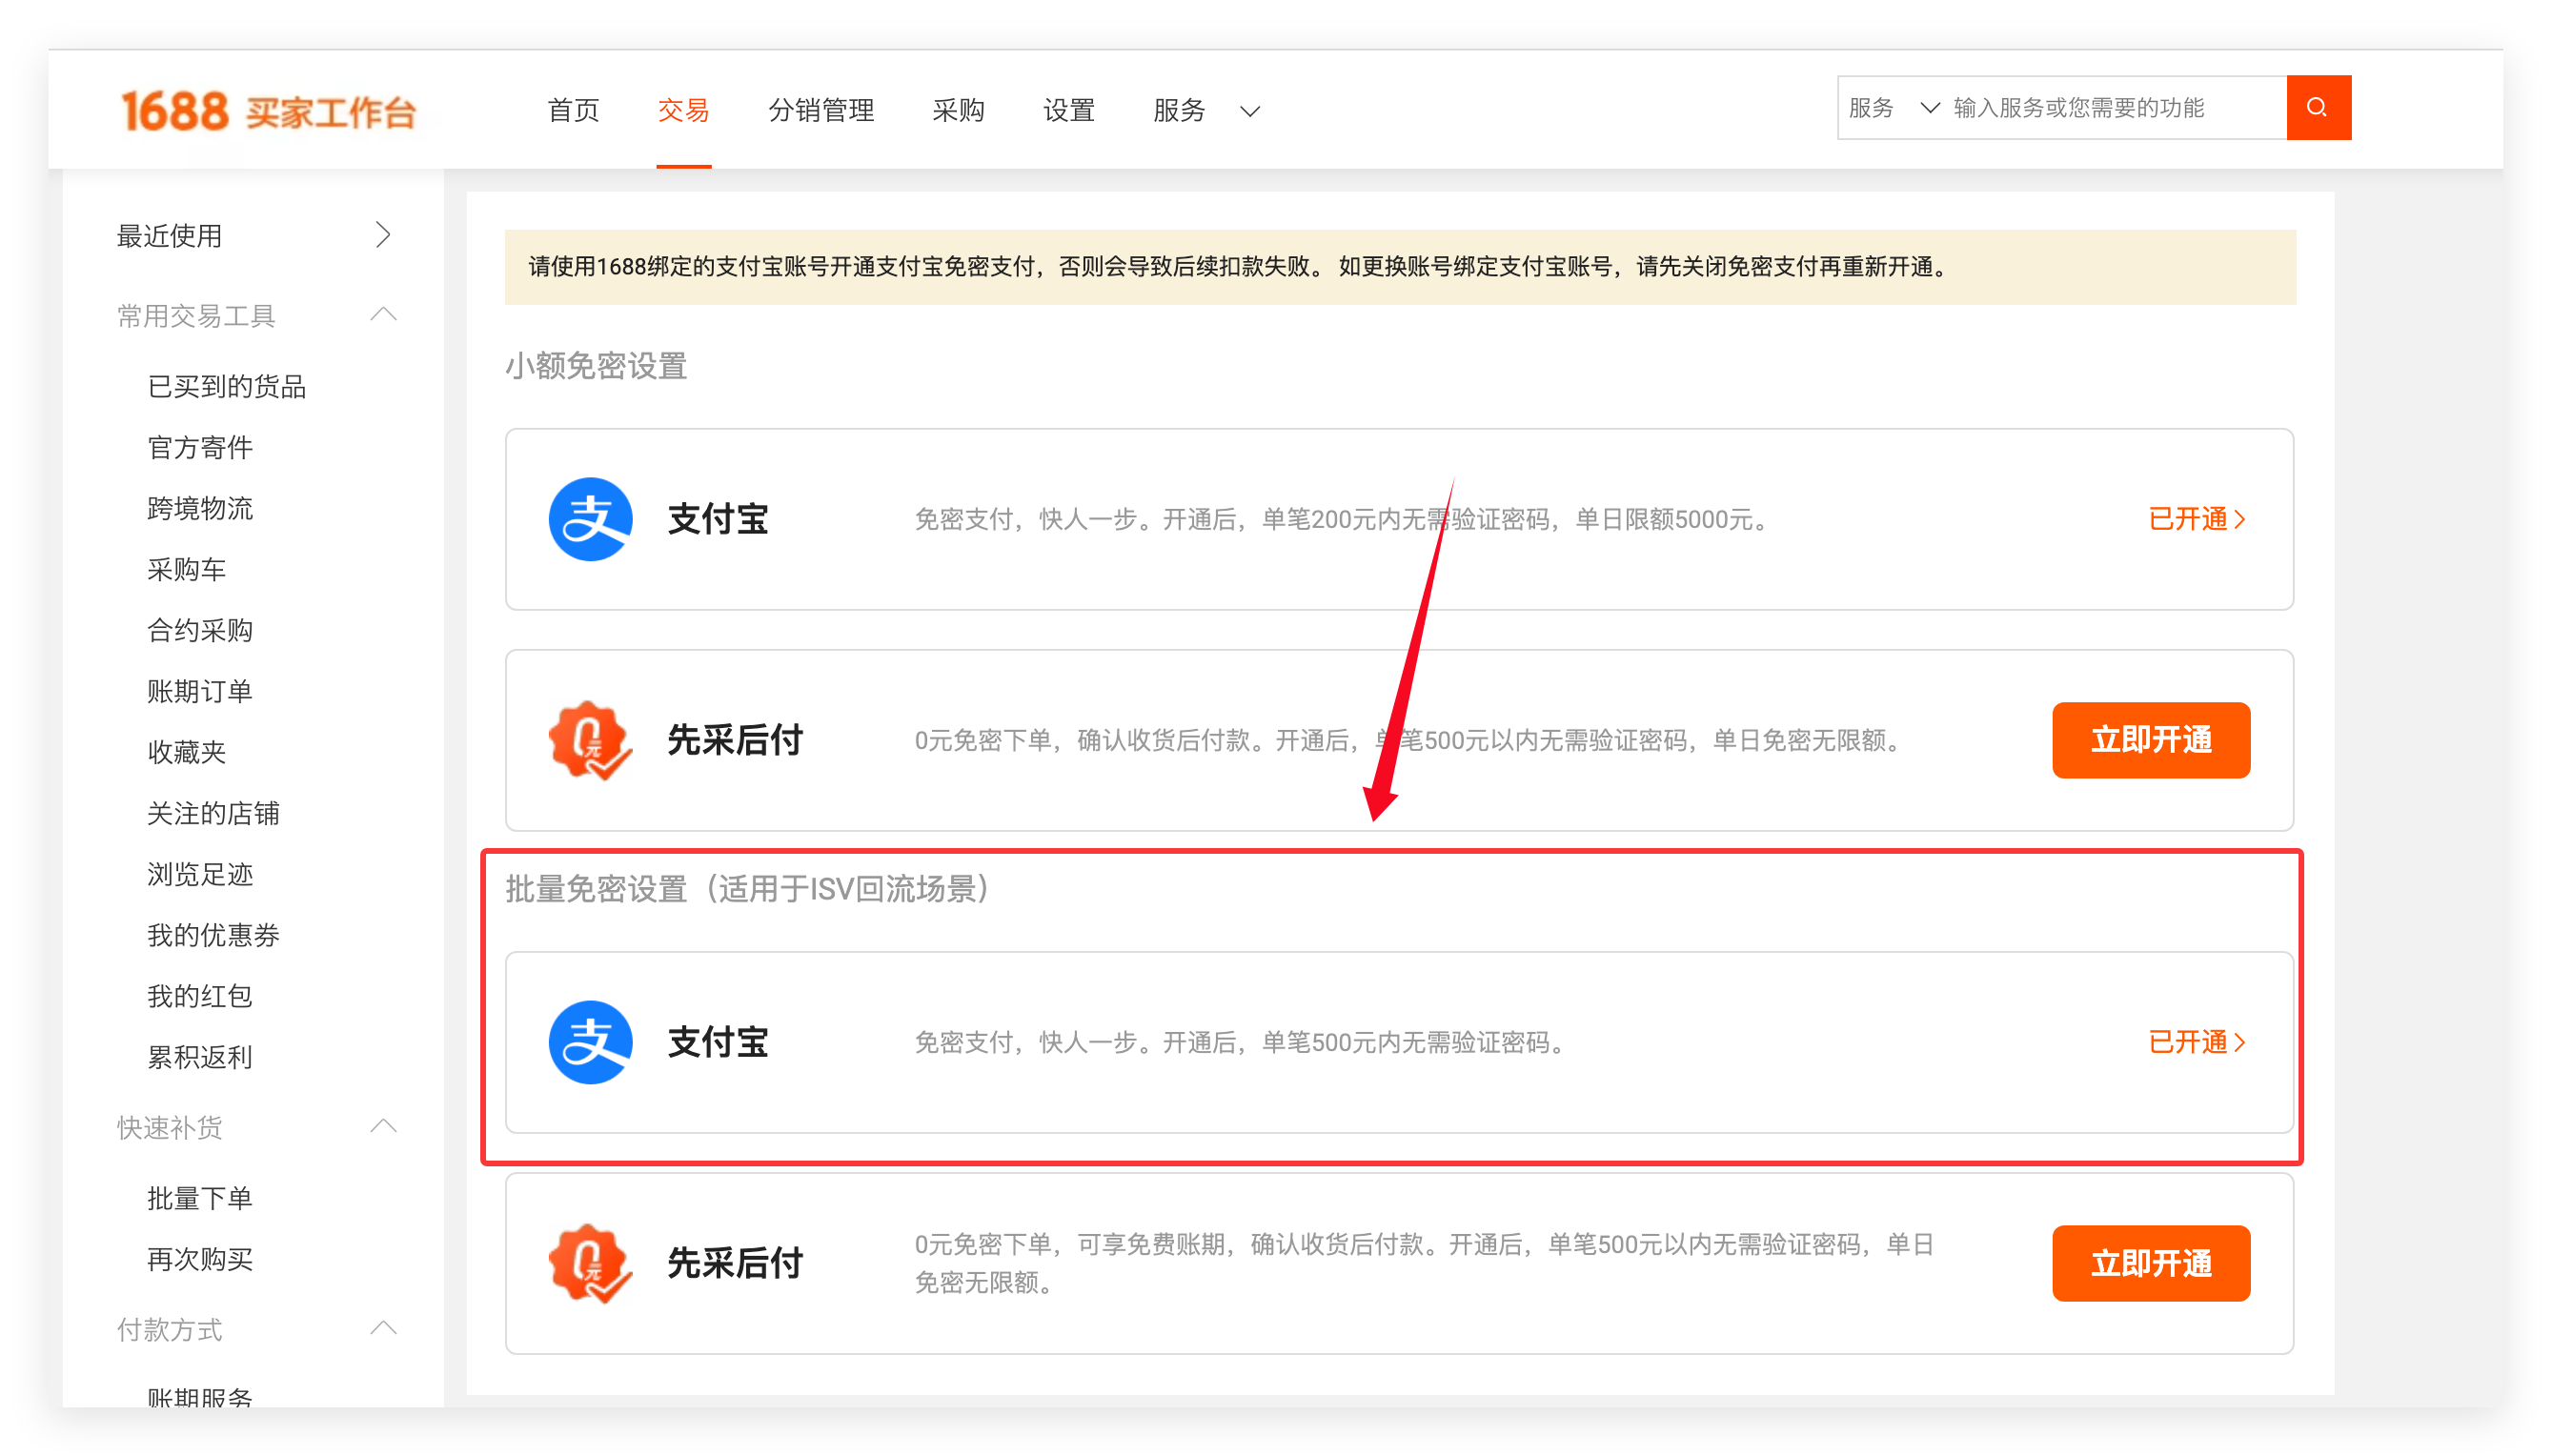2552x1456 pixels.
Task: Expand 最近使用 with the right arrow
Action: pos(383,235)
